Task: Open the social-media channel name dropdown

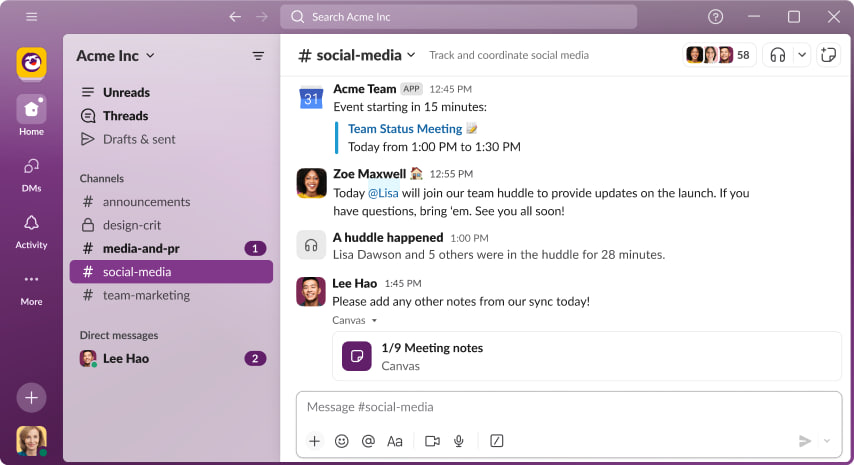Action: pyautogui.click(x=357, y=55)
